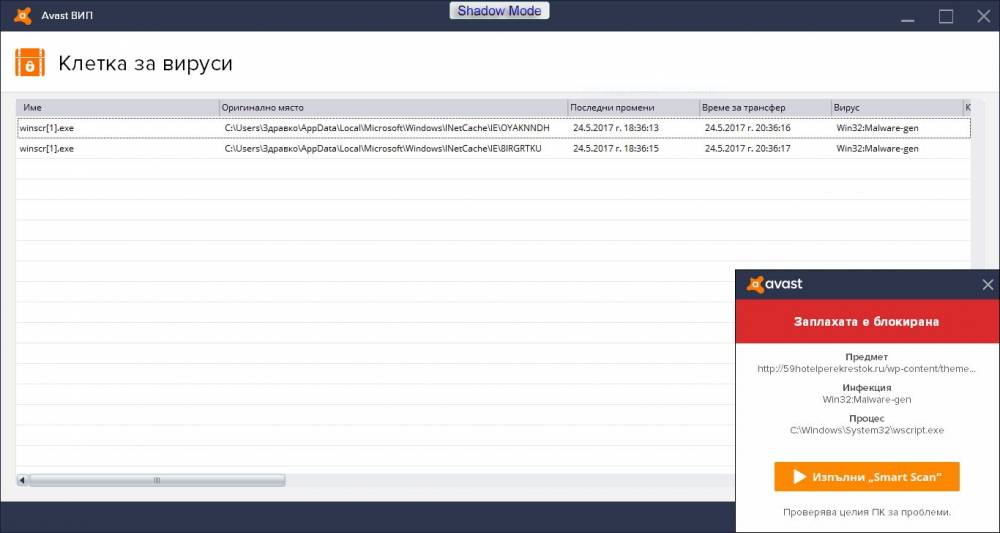Image resolution: width=1000 pixels, height=533 pixels.
Task: Click the path ending with 8IRGRTKU
Action: tap(383, 149)
